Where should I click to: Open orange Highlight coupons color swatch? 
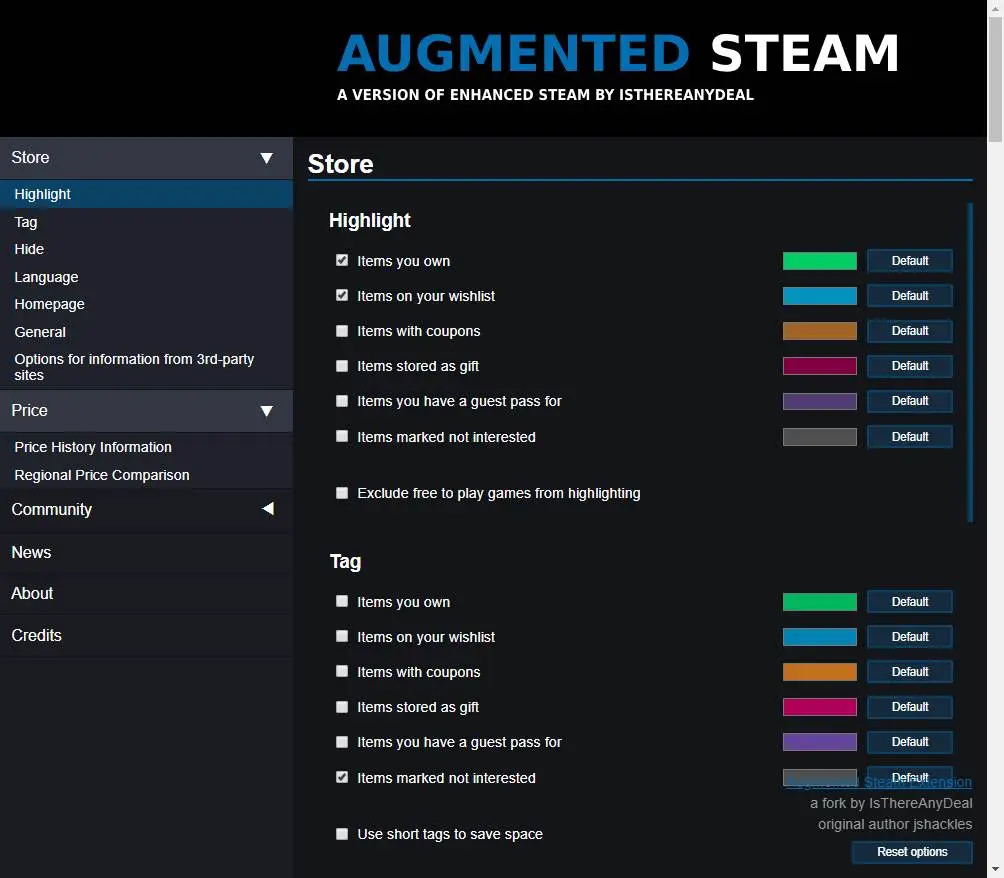click(x=820, y=331)
